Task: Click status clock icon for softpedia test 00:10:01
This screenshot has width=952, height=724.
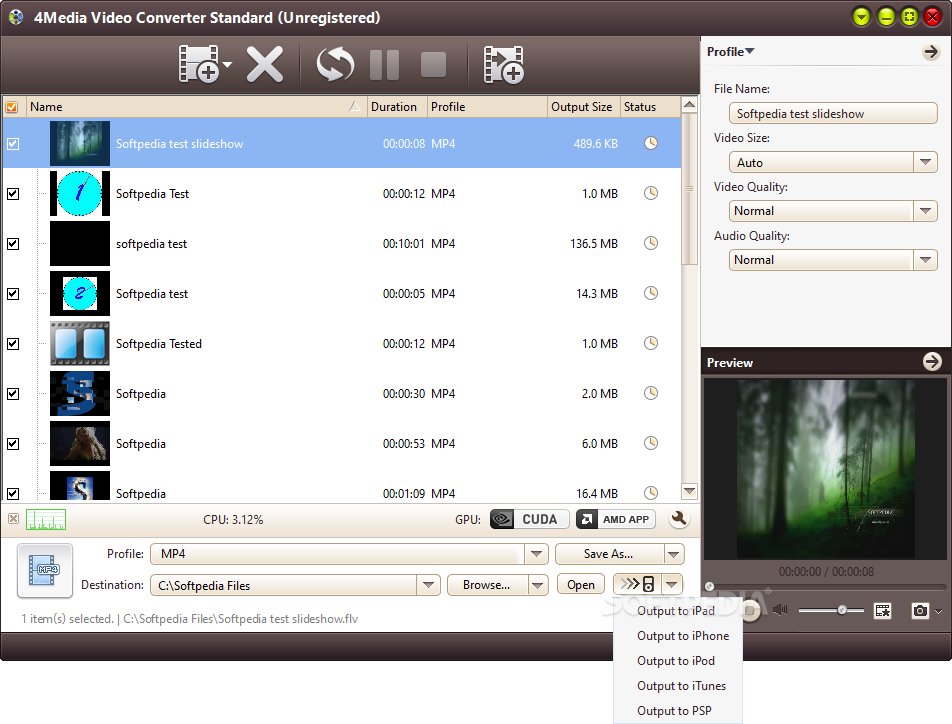Action: click(x=650, y=243)
